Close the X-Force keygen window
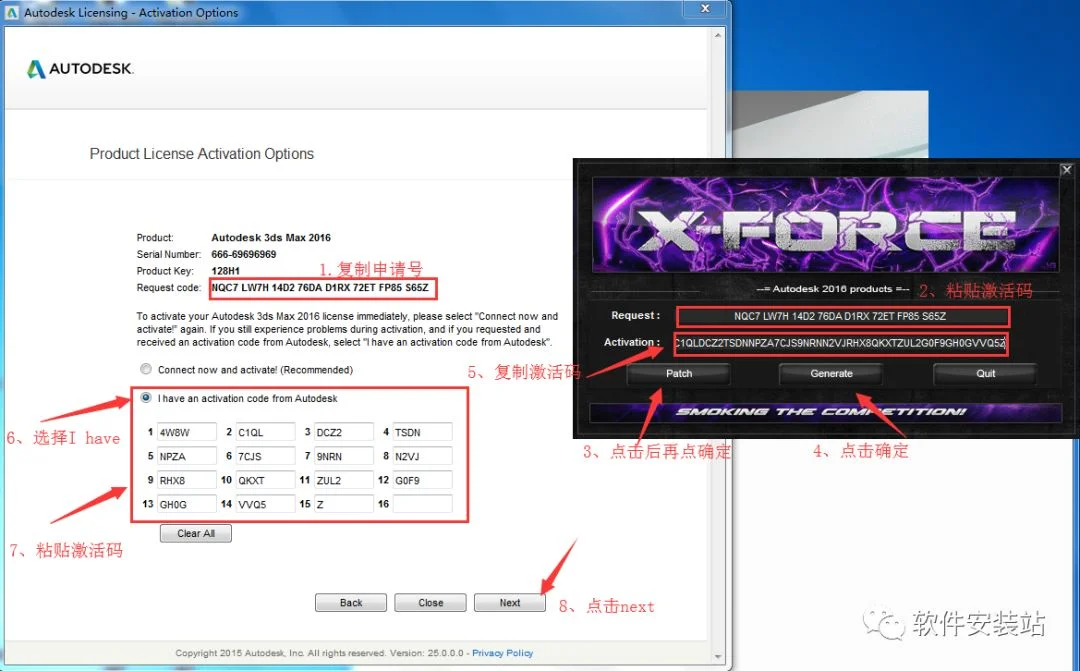Viewport: 1080px width, 671px height. coord(1066,169)
